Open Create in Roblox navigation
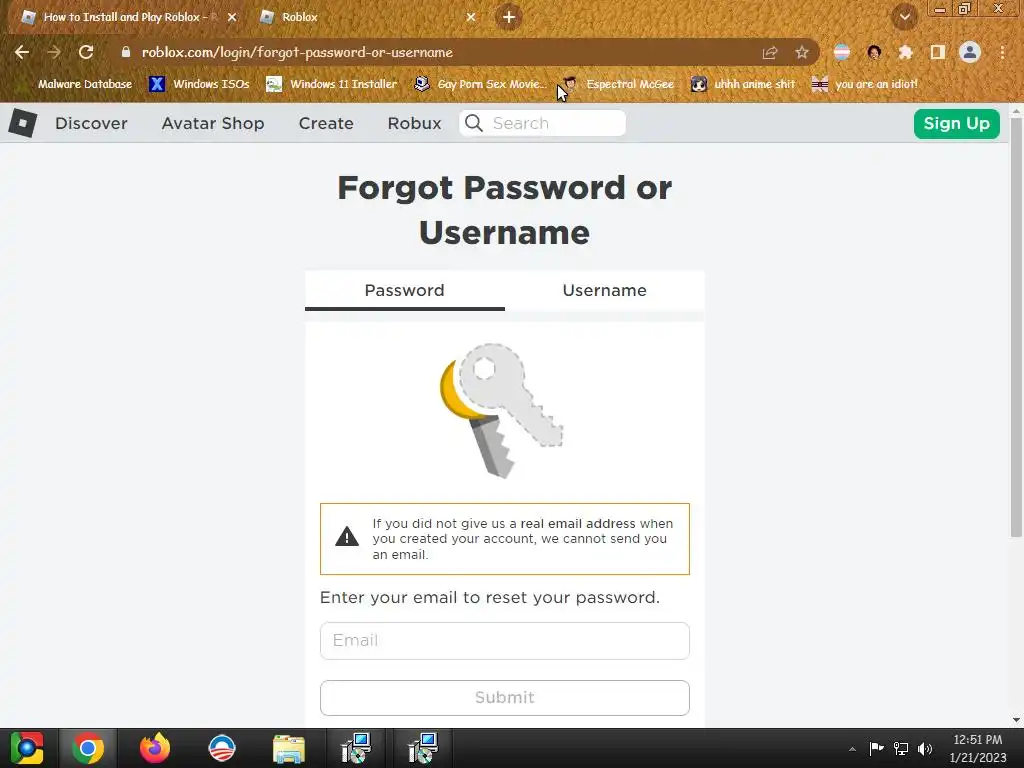Screen dimensions: 1024x768 (326, 123)
